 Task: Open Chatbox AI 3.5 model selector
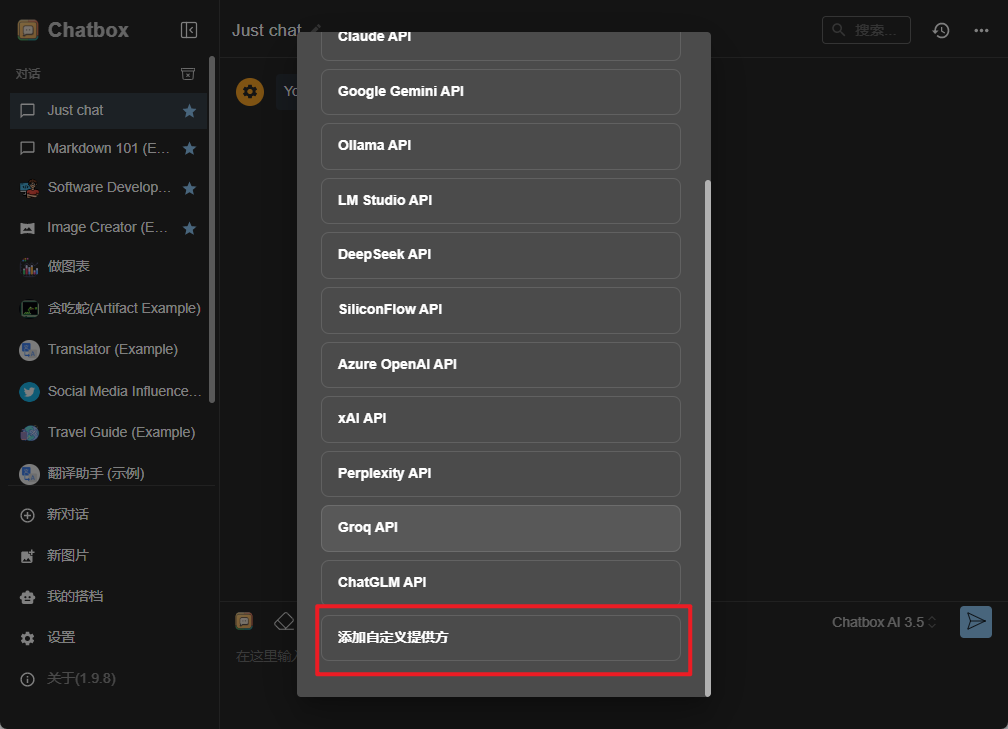(884, 622)
